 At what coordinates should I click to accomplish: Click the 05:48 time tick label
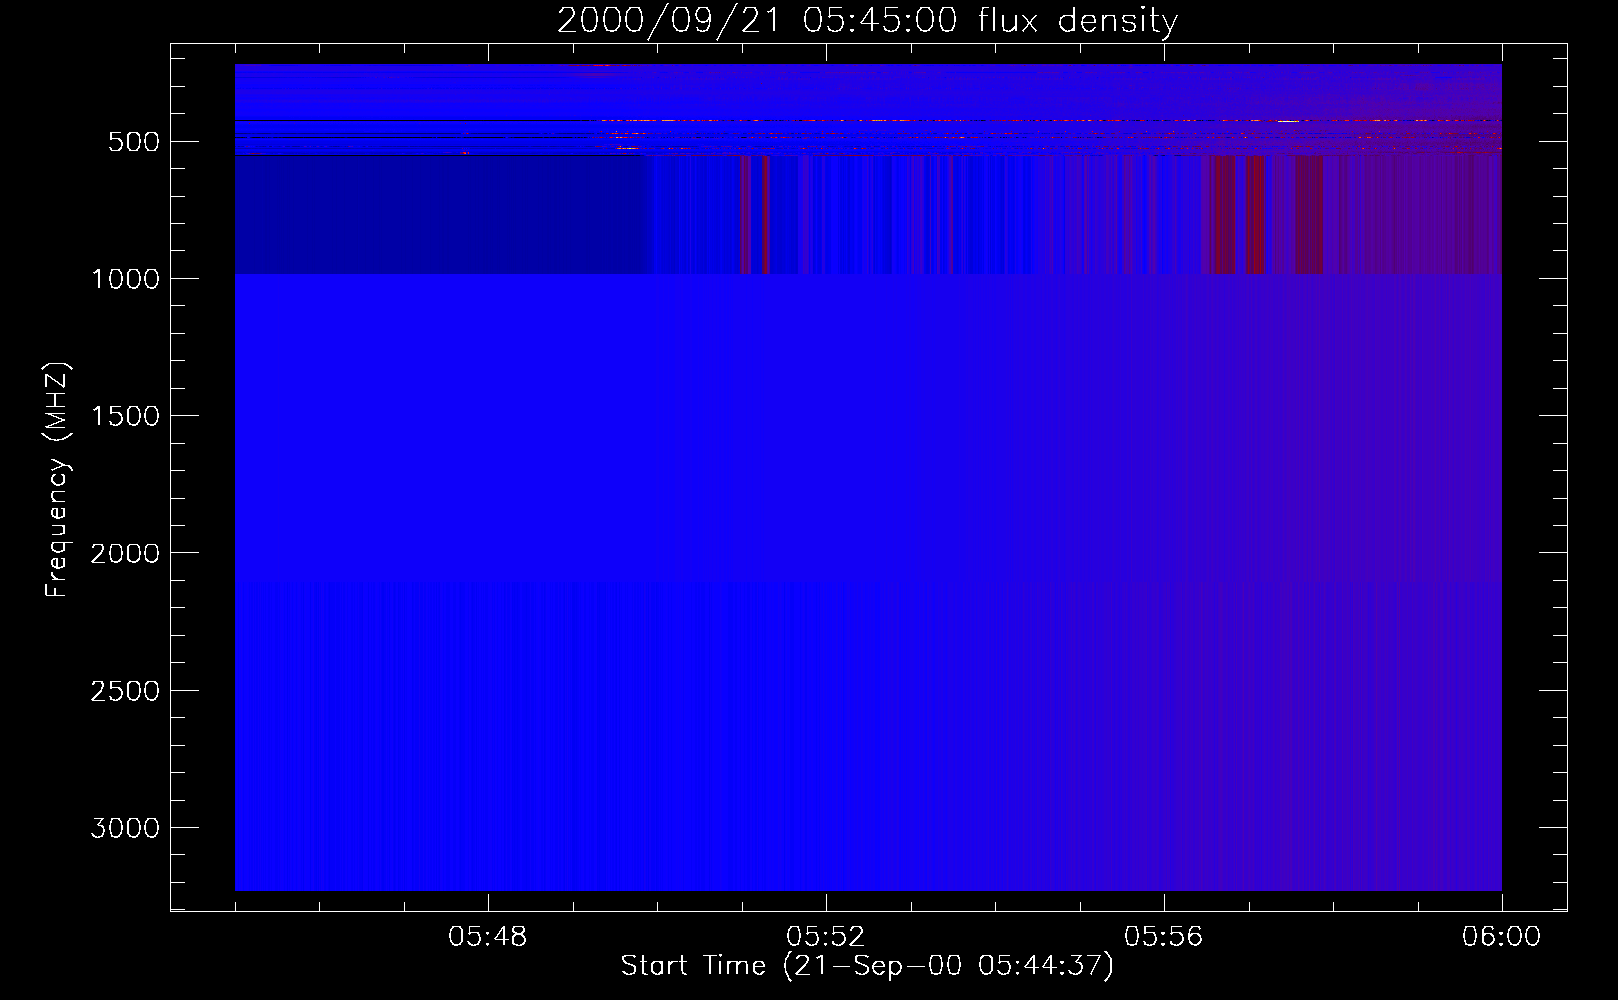coord(487,937)
